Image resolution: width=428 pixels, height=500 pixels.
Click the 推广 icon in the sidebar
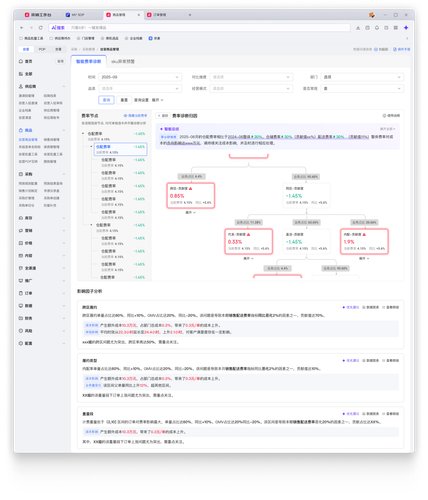(21, 281)
